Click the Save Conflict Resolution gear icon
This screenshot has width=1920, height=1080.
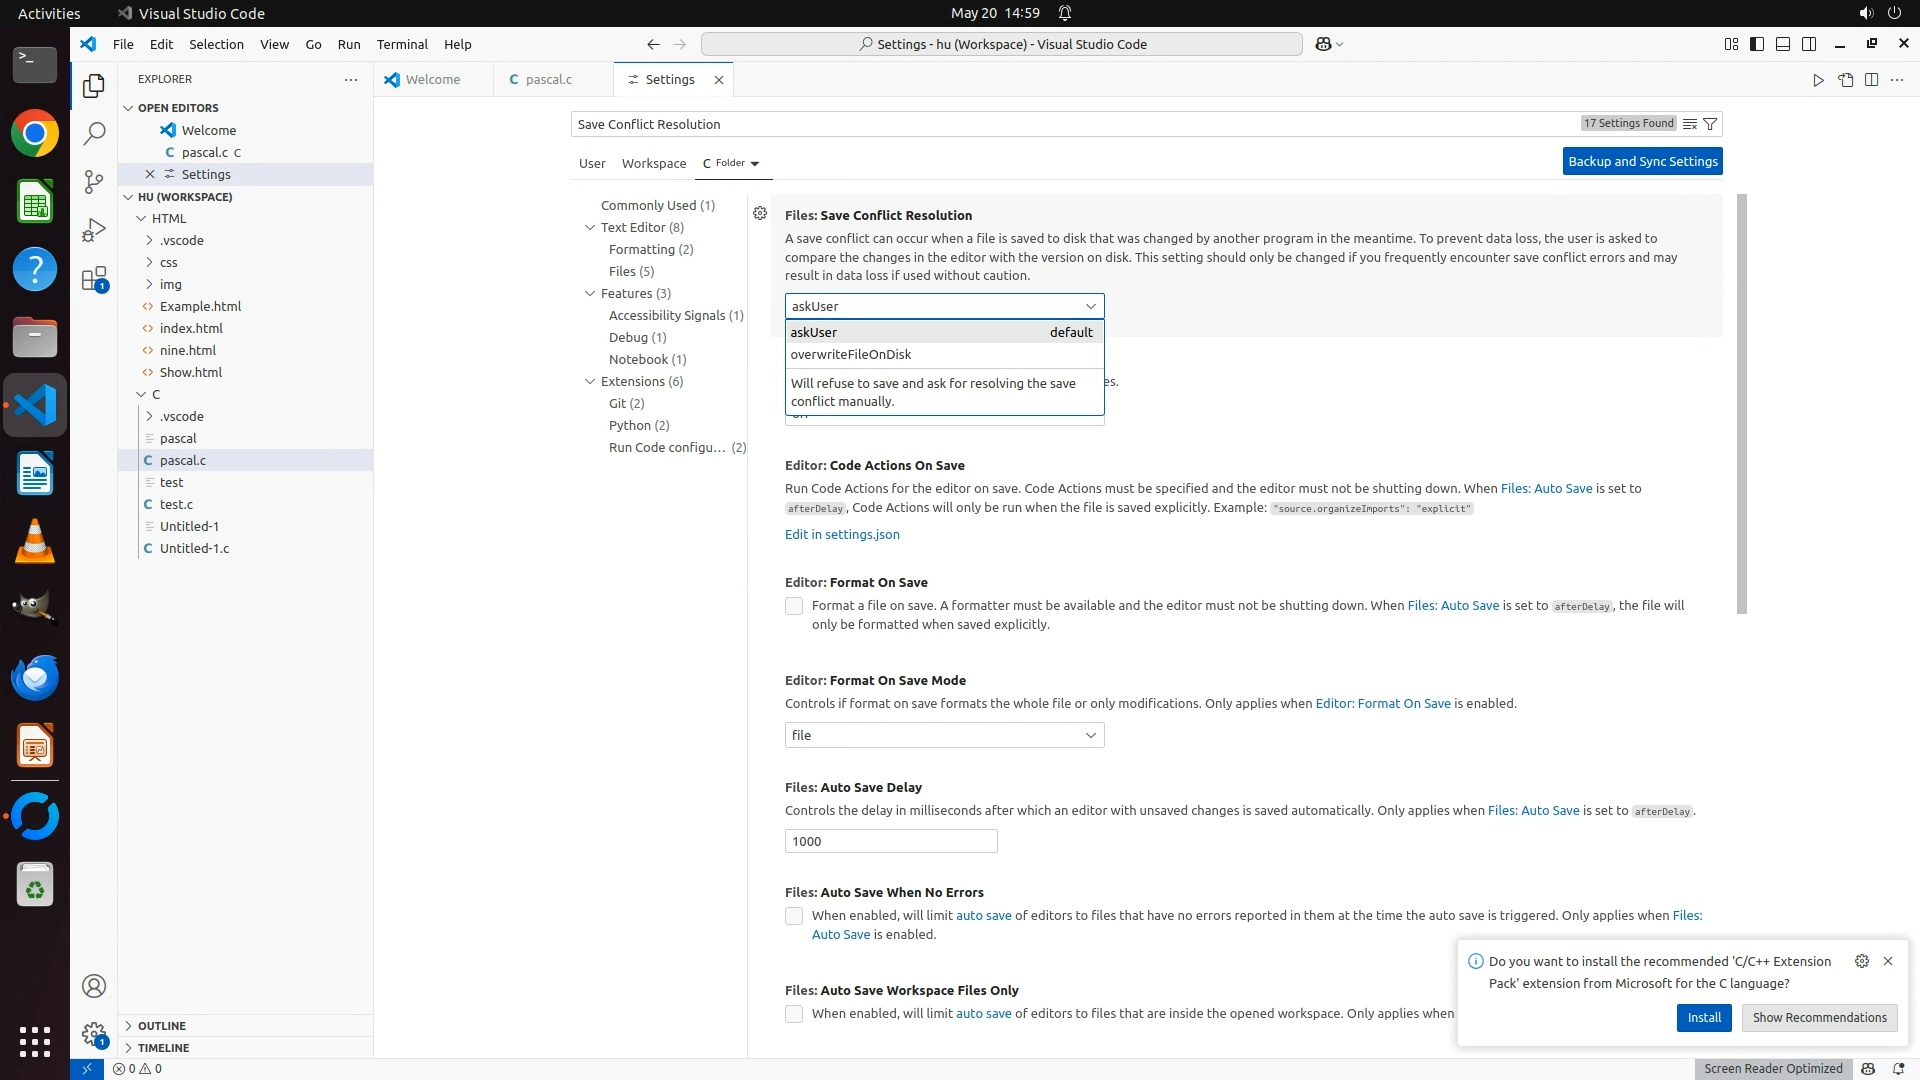[x=760, y=213]
